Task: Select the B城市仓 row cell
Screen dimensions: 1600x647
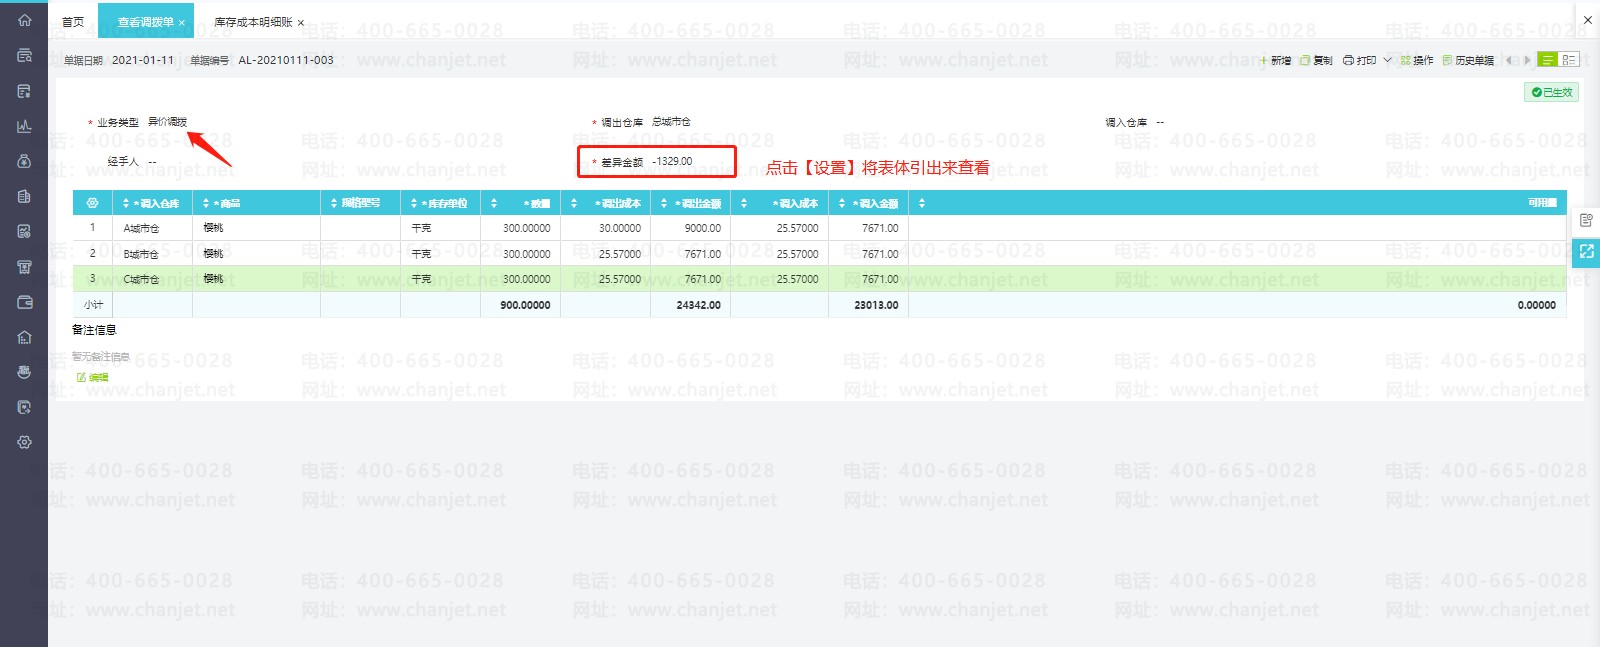Action: tap(152, 254)
